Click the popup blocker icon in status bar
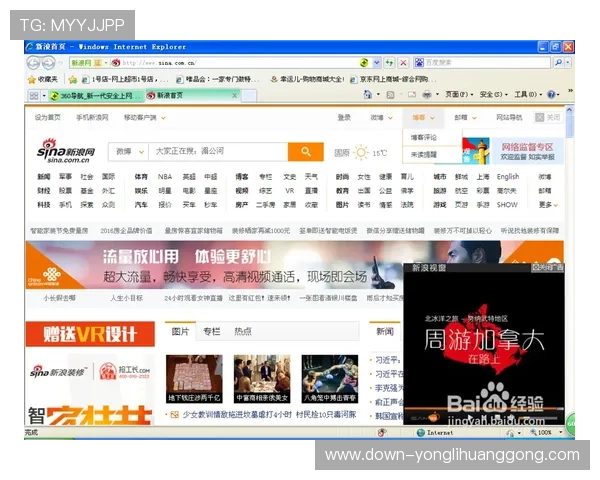 pos(382,433)
